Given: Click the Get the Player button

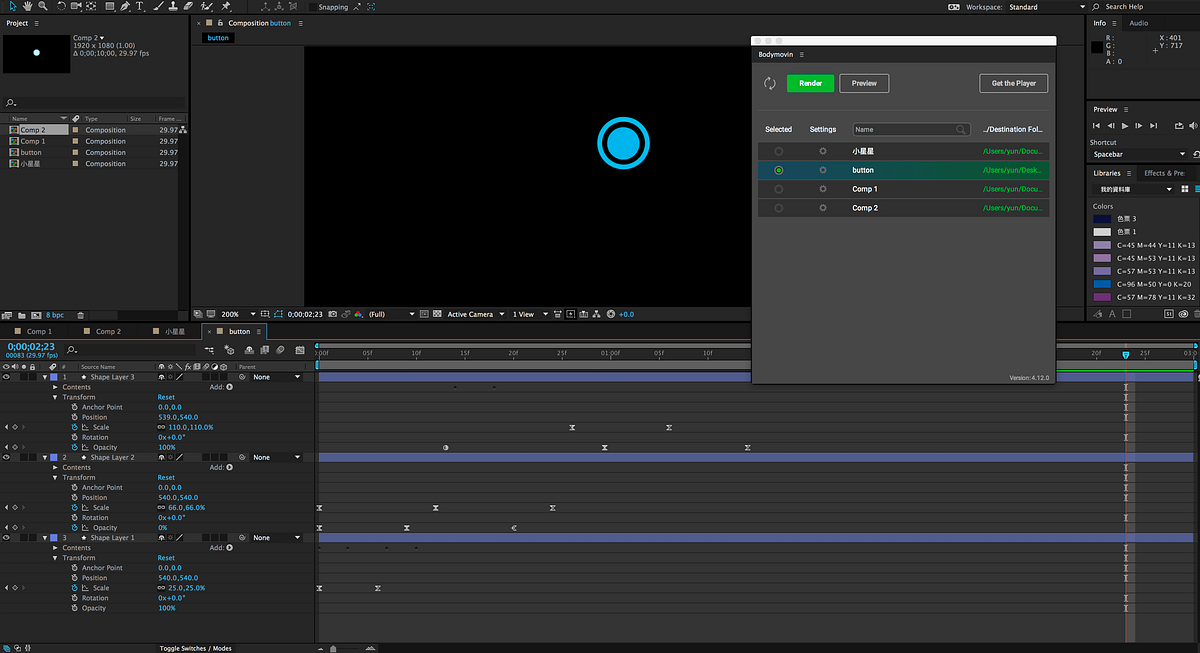Looking at the screenshot, I should click(x=1013, y=83).
